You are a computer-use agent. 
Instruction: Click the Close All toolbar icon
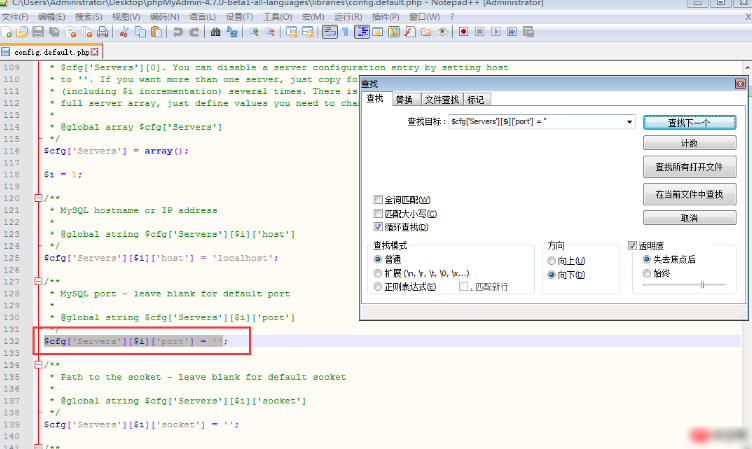point(87,32)
